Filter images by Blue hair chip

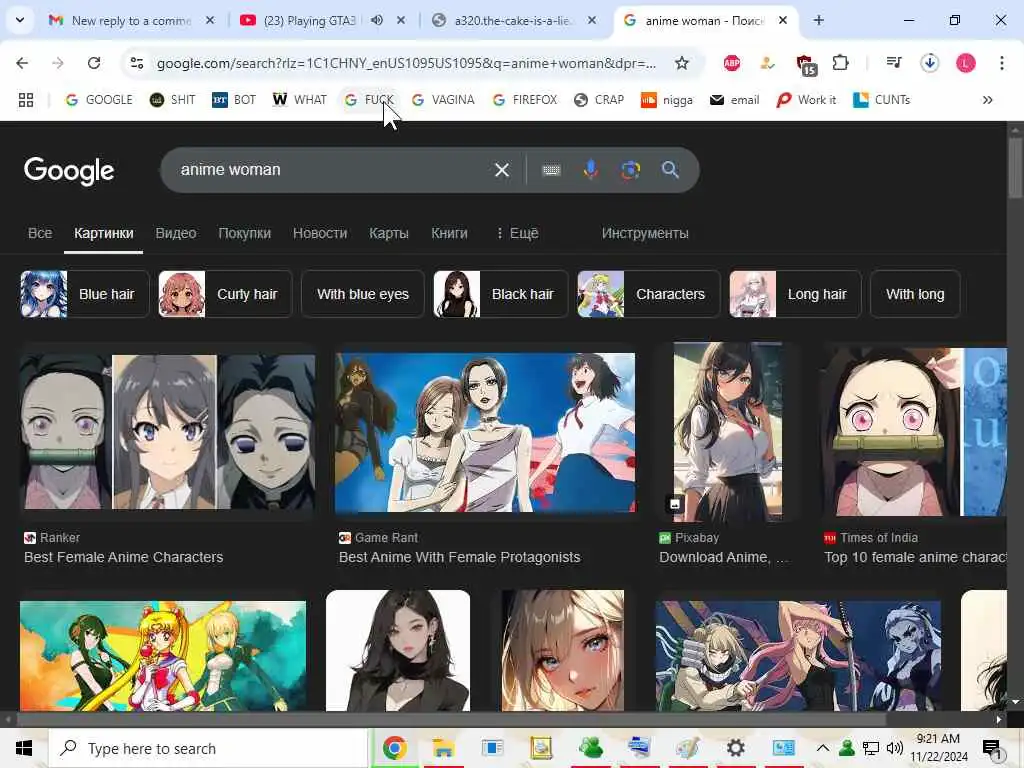tap(85, 294)
